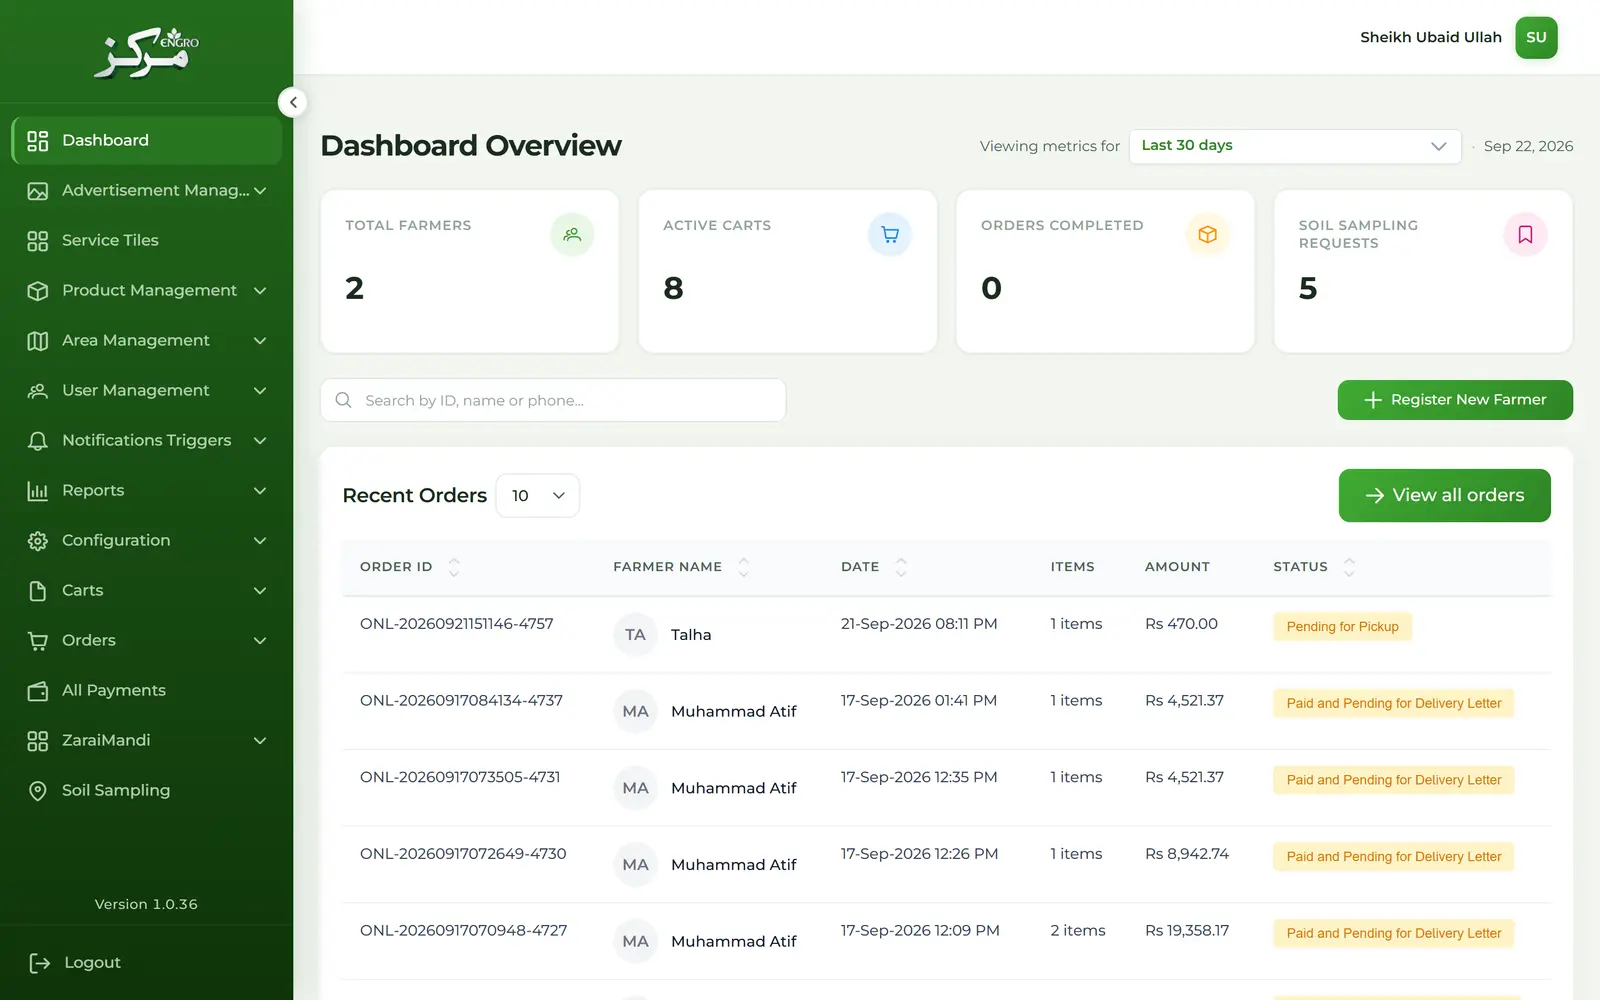Click Area Management map icon
Viewport: 1600px width, 1000px height.
click(x=38, y=341)
